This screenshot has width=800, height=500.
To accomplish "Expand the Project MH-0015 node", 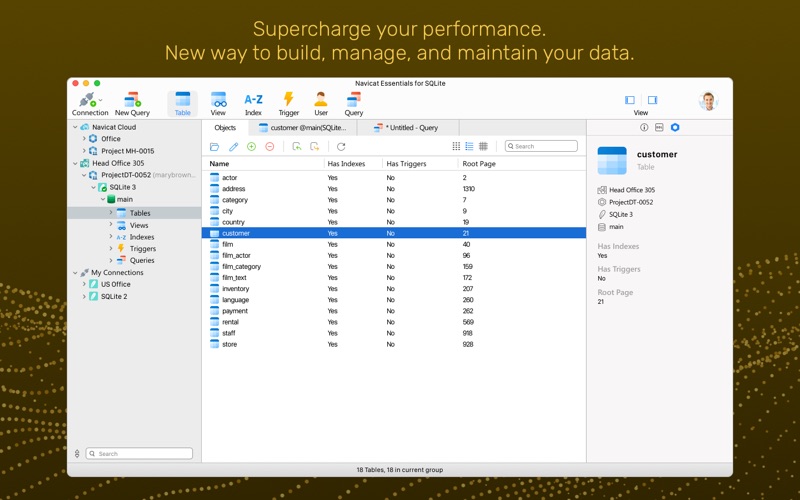I will click(84, 151).
